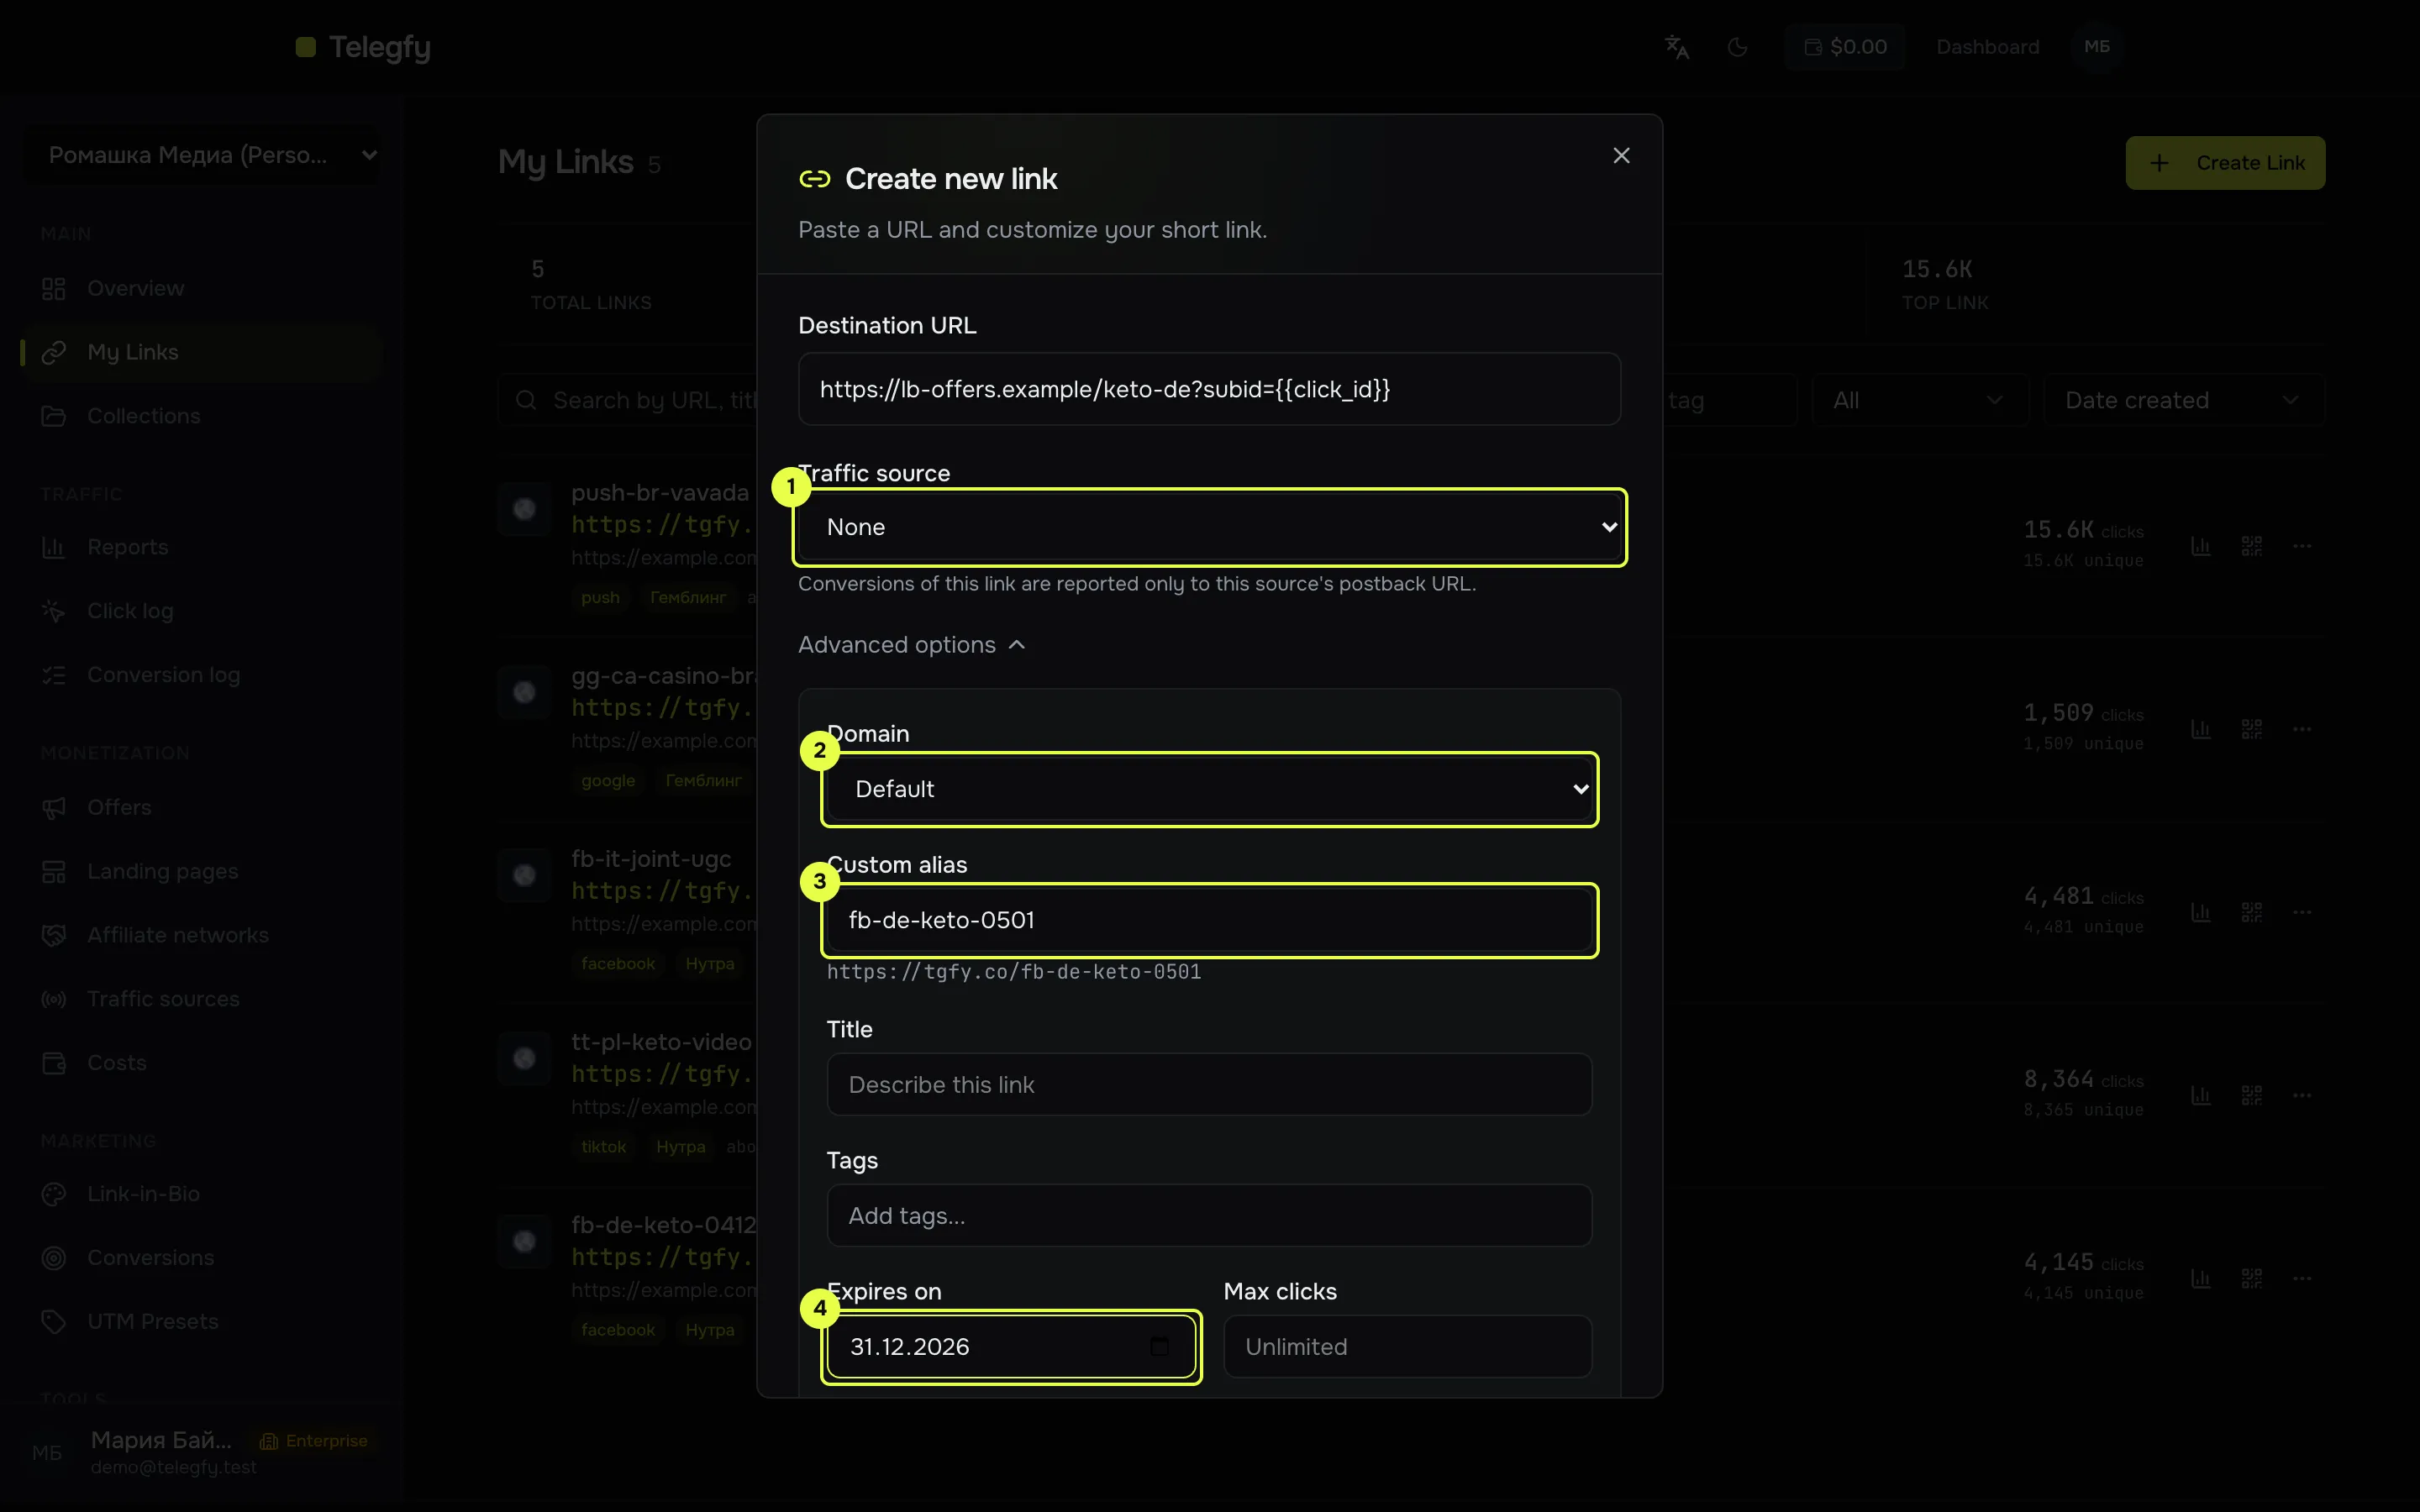2420x1512 pixels.
Task: Click the $0.00 balance button
Action: pyautogui.click(x=1845, y=47)
